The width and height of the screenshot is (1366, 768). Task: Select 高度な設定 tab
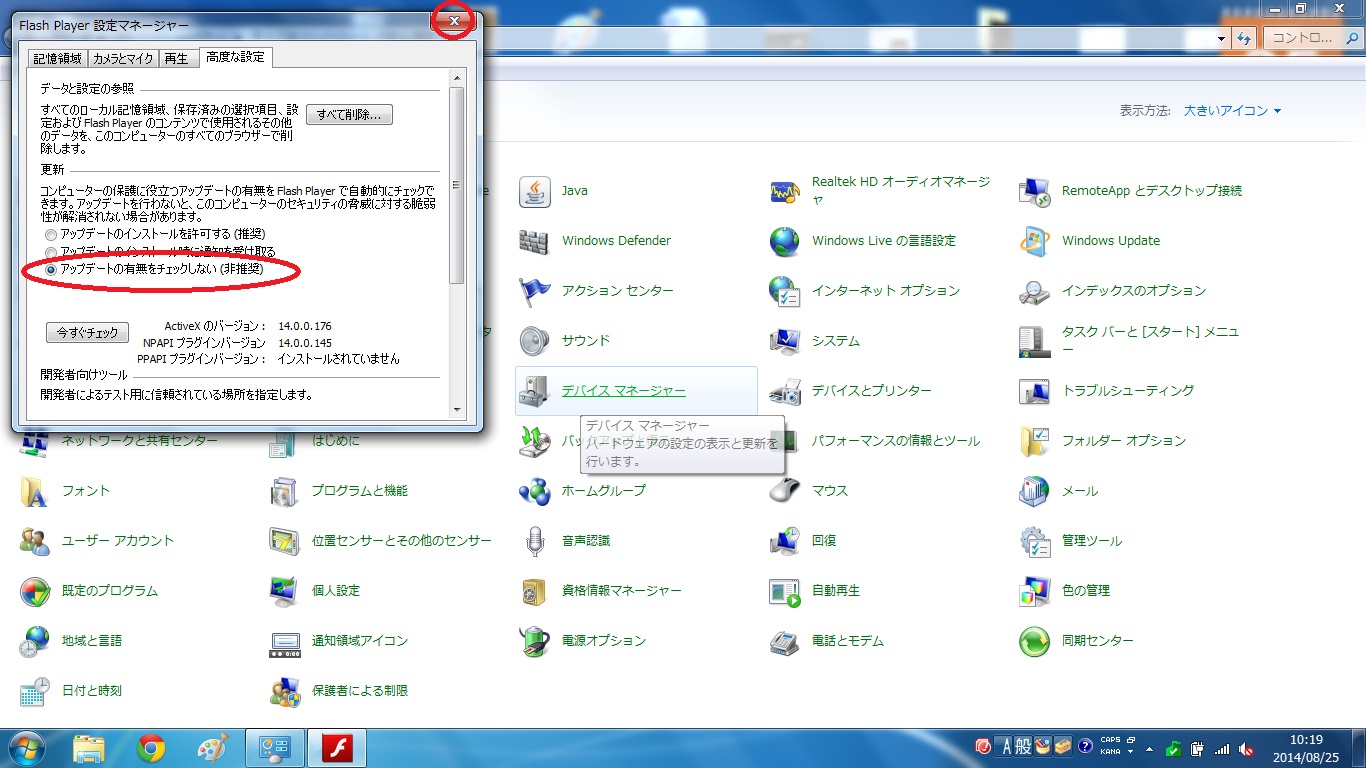click(235, 57)
